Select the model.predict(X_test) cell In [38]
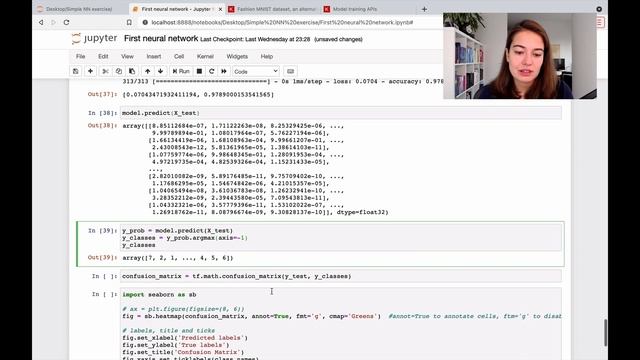Image resolution: width=640 pixels, height=360 pixels. coord(341,113)
